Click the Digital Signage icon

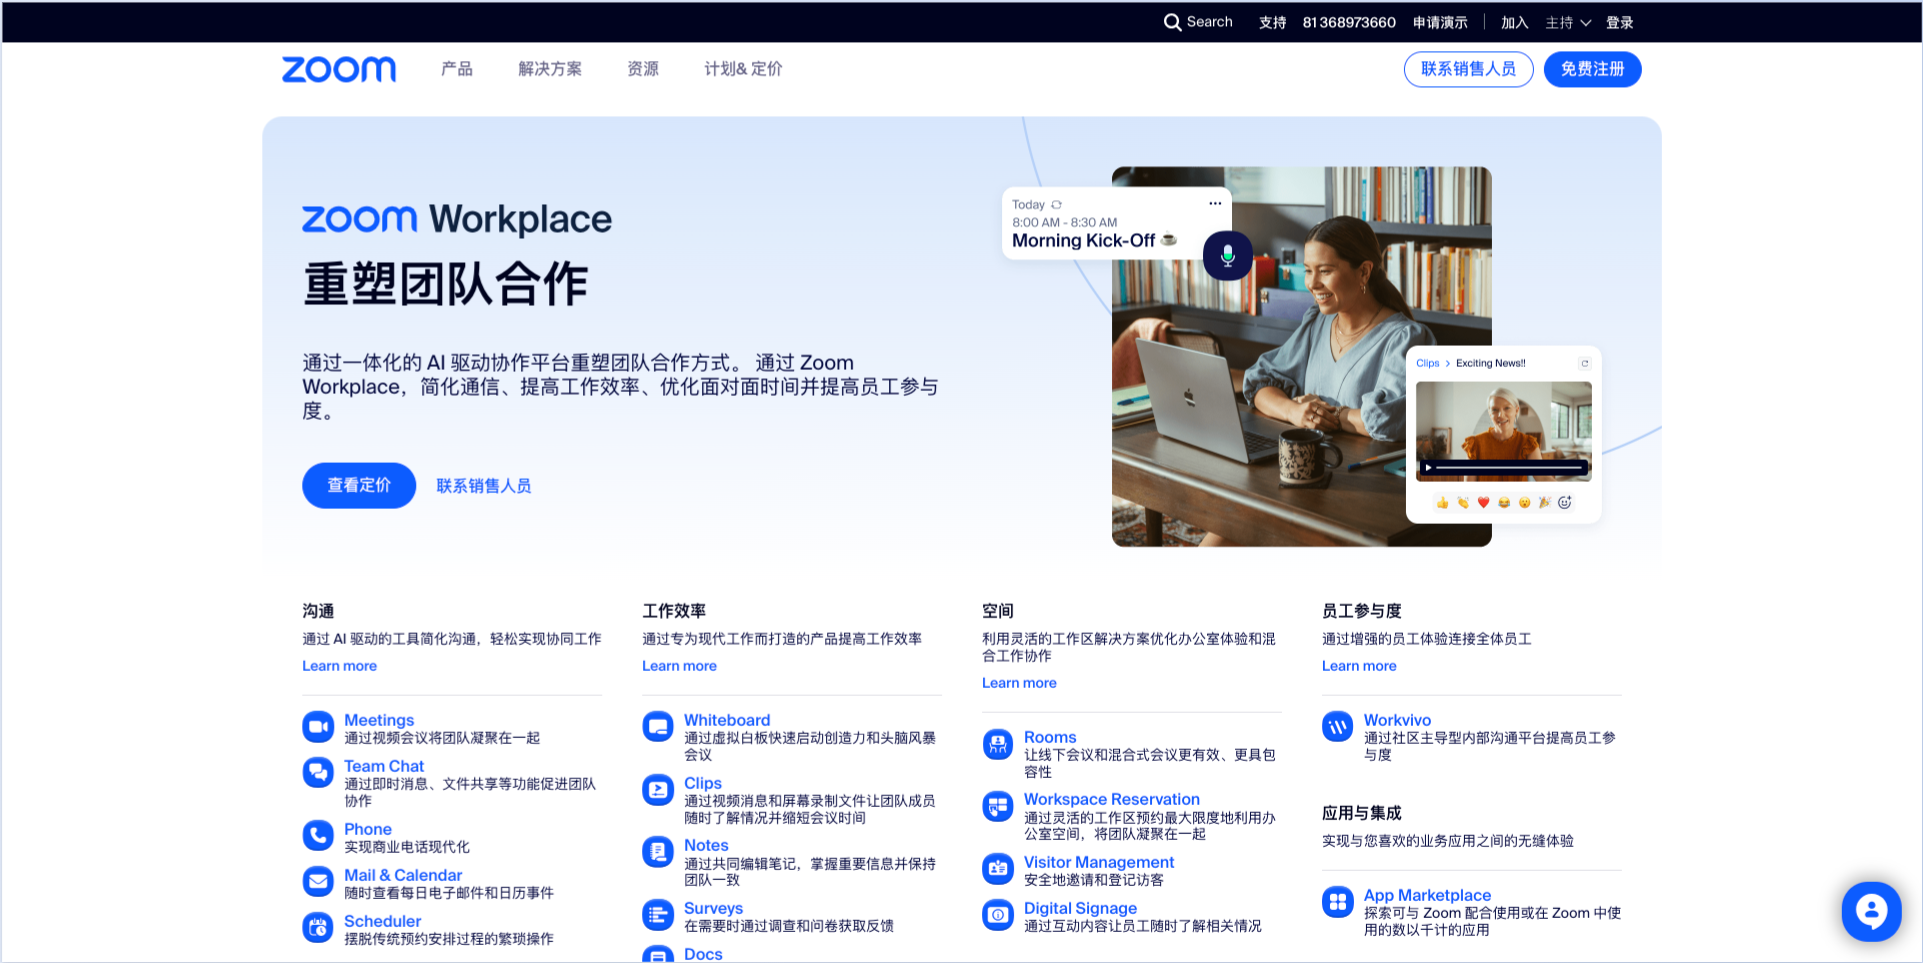click(x=998, y=915)
